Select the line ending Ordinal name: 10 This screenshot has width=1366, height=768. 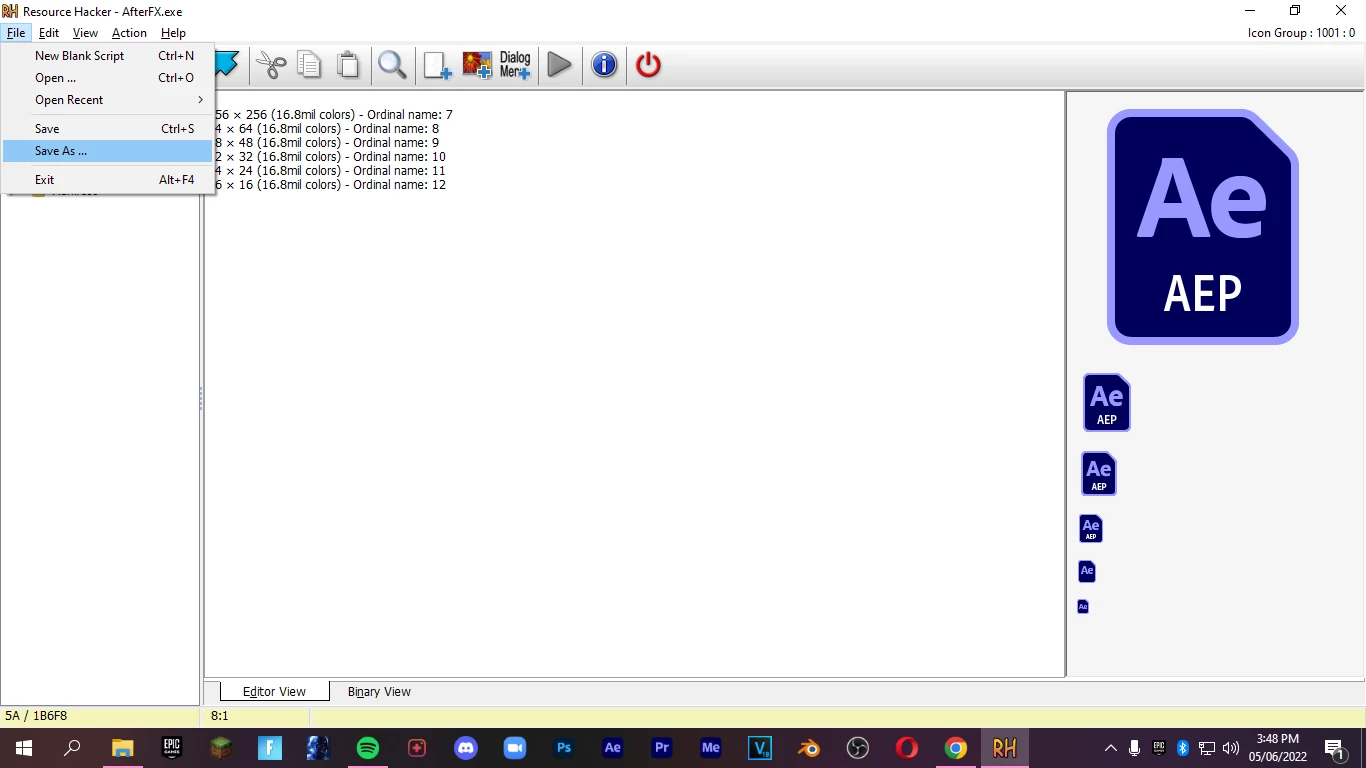331,157
